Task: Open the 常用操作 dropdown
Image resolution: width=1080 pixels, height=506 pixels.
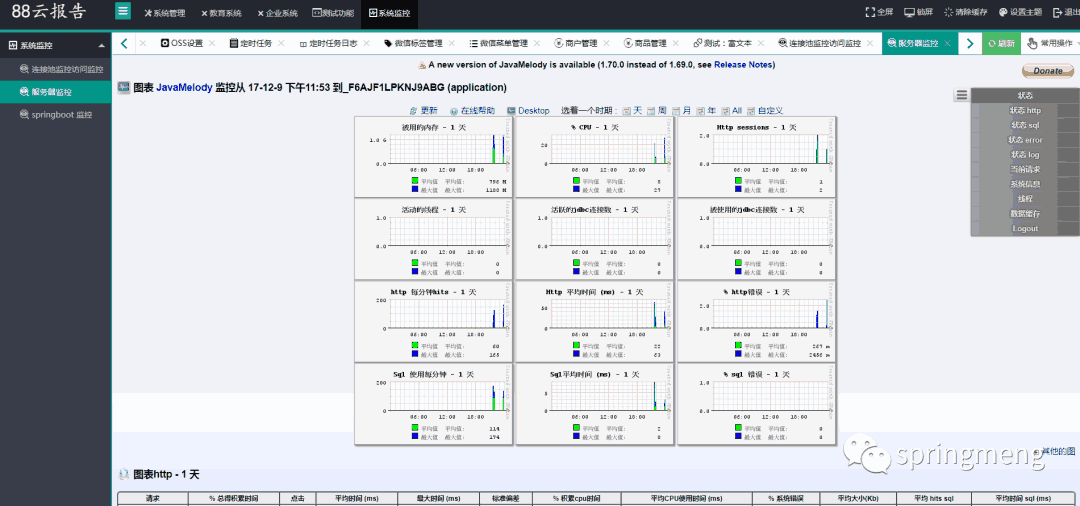Action: coord(1052,43)
